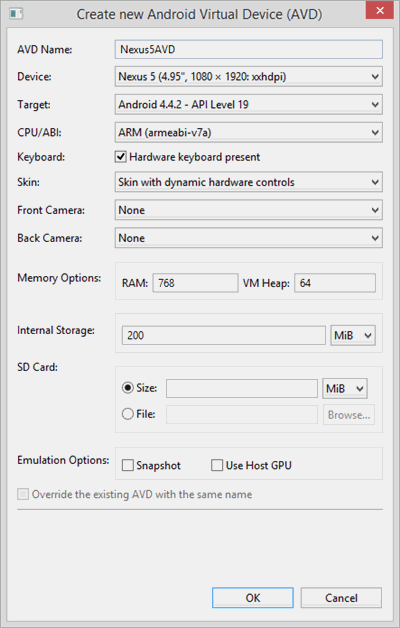The width and height of the screenshot is (400, 628).
Task: Toggle Hardware keyboard present checkbox
Action: coord(121,157)
